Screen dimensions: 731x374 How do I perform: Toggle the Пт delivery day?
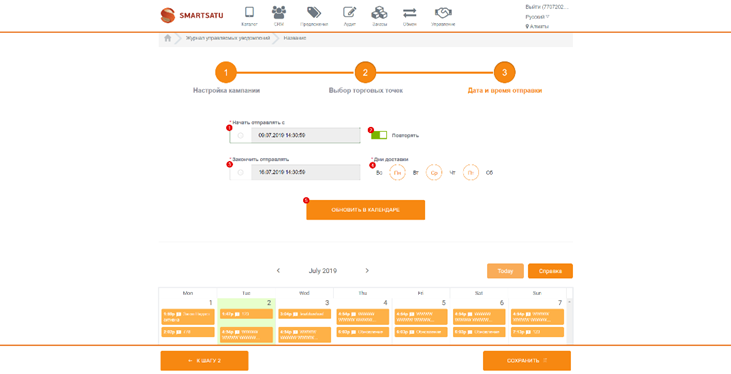click(470, 173)
